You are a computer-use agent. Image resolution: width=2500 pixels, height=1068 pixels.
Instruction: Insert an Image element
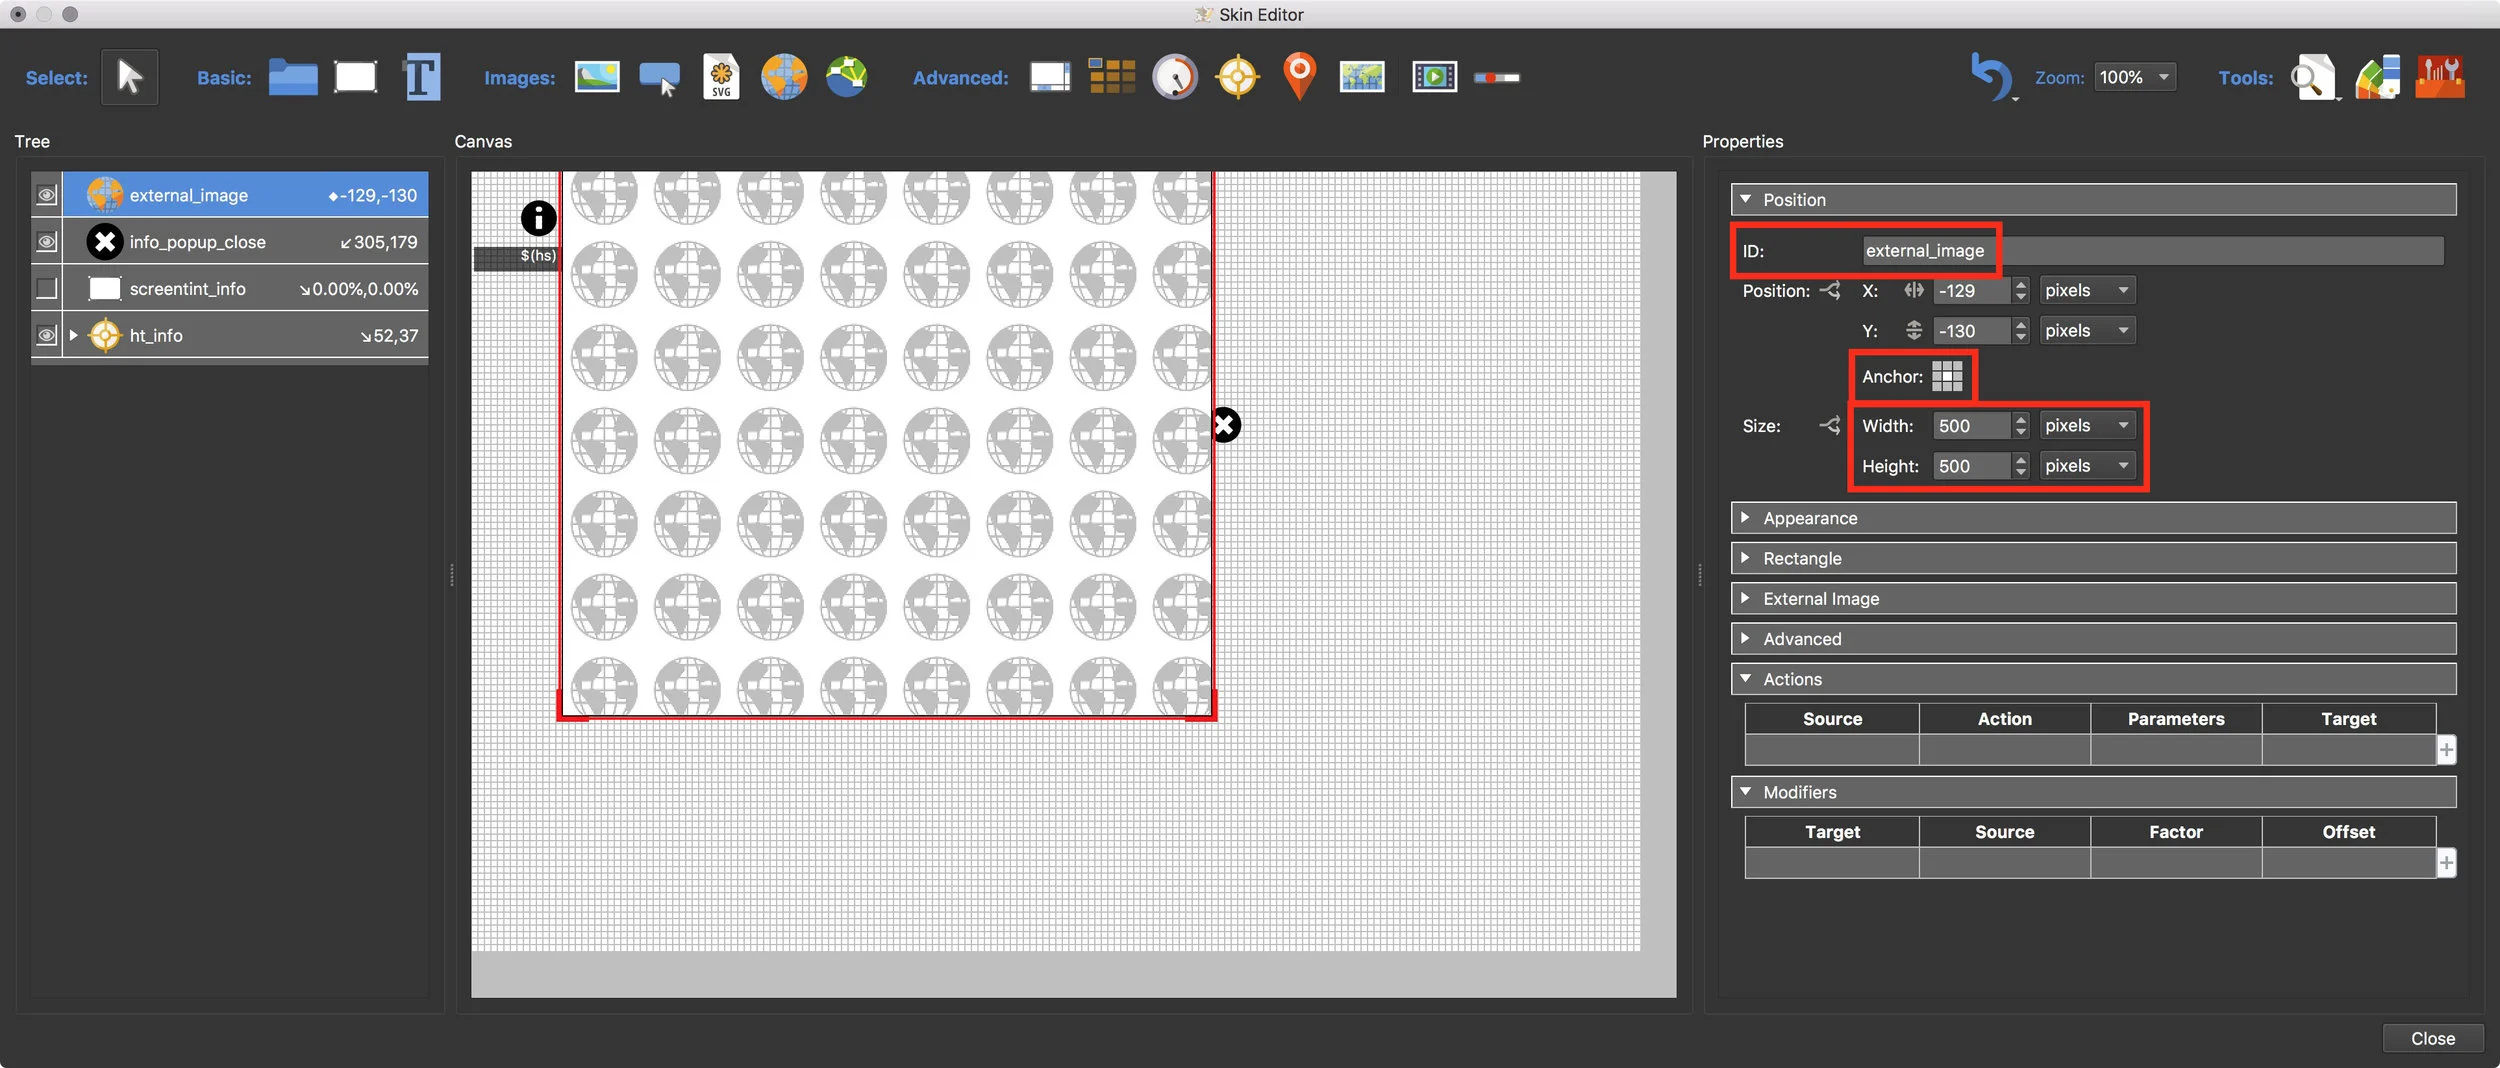click(597, 77)
